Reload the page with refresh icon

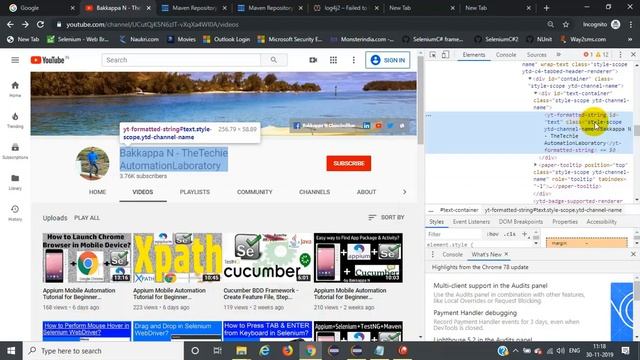click(40, 24)
